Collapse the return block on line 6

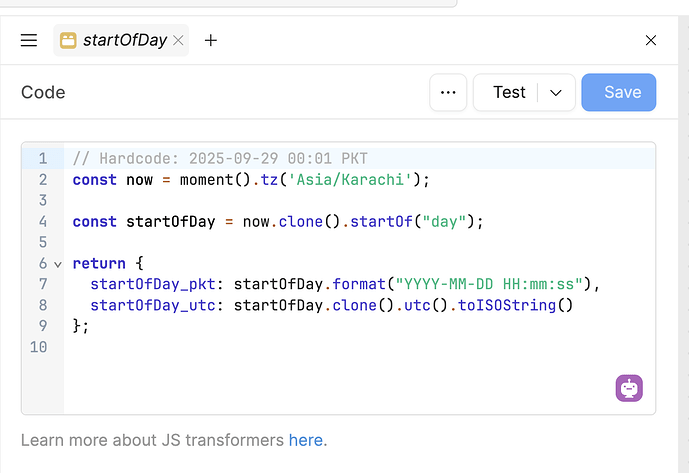pyautogui.click(x=57, y=264)
